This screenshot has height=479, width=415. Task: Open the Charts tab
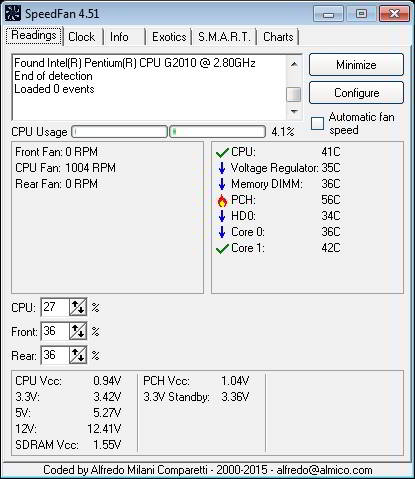click(278, 37)
